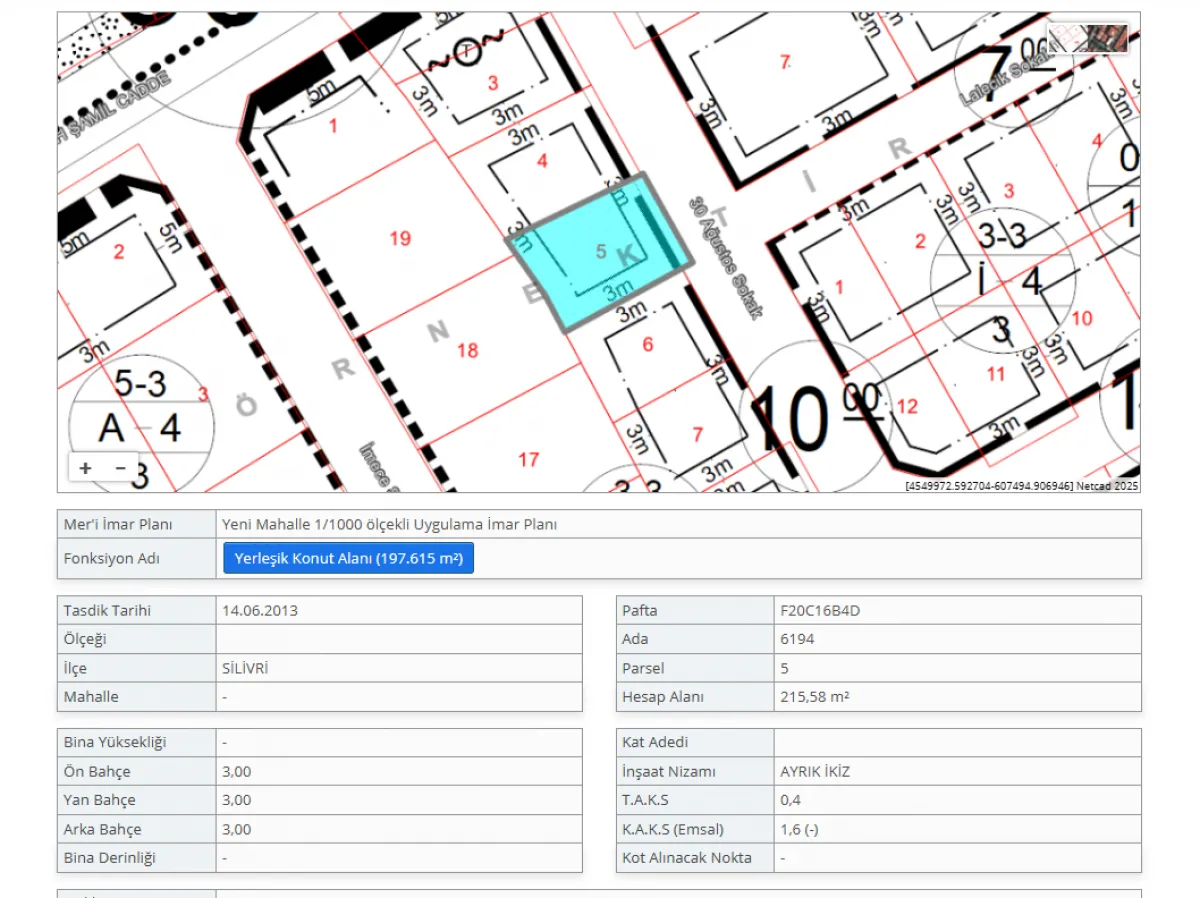
Task: Select the AYRIK İKİZ value
Action: coord(815,772)
